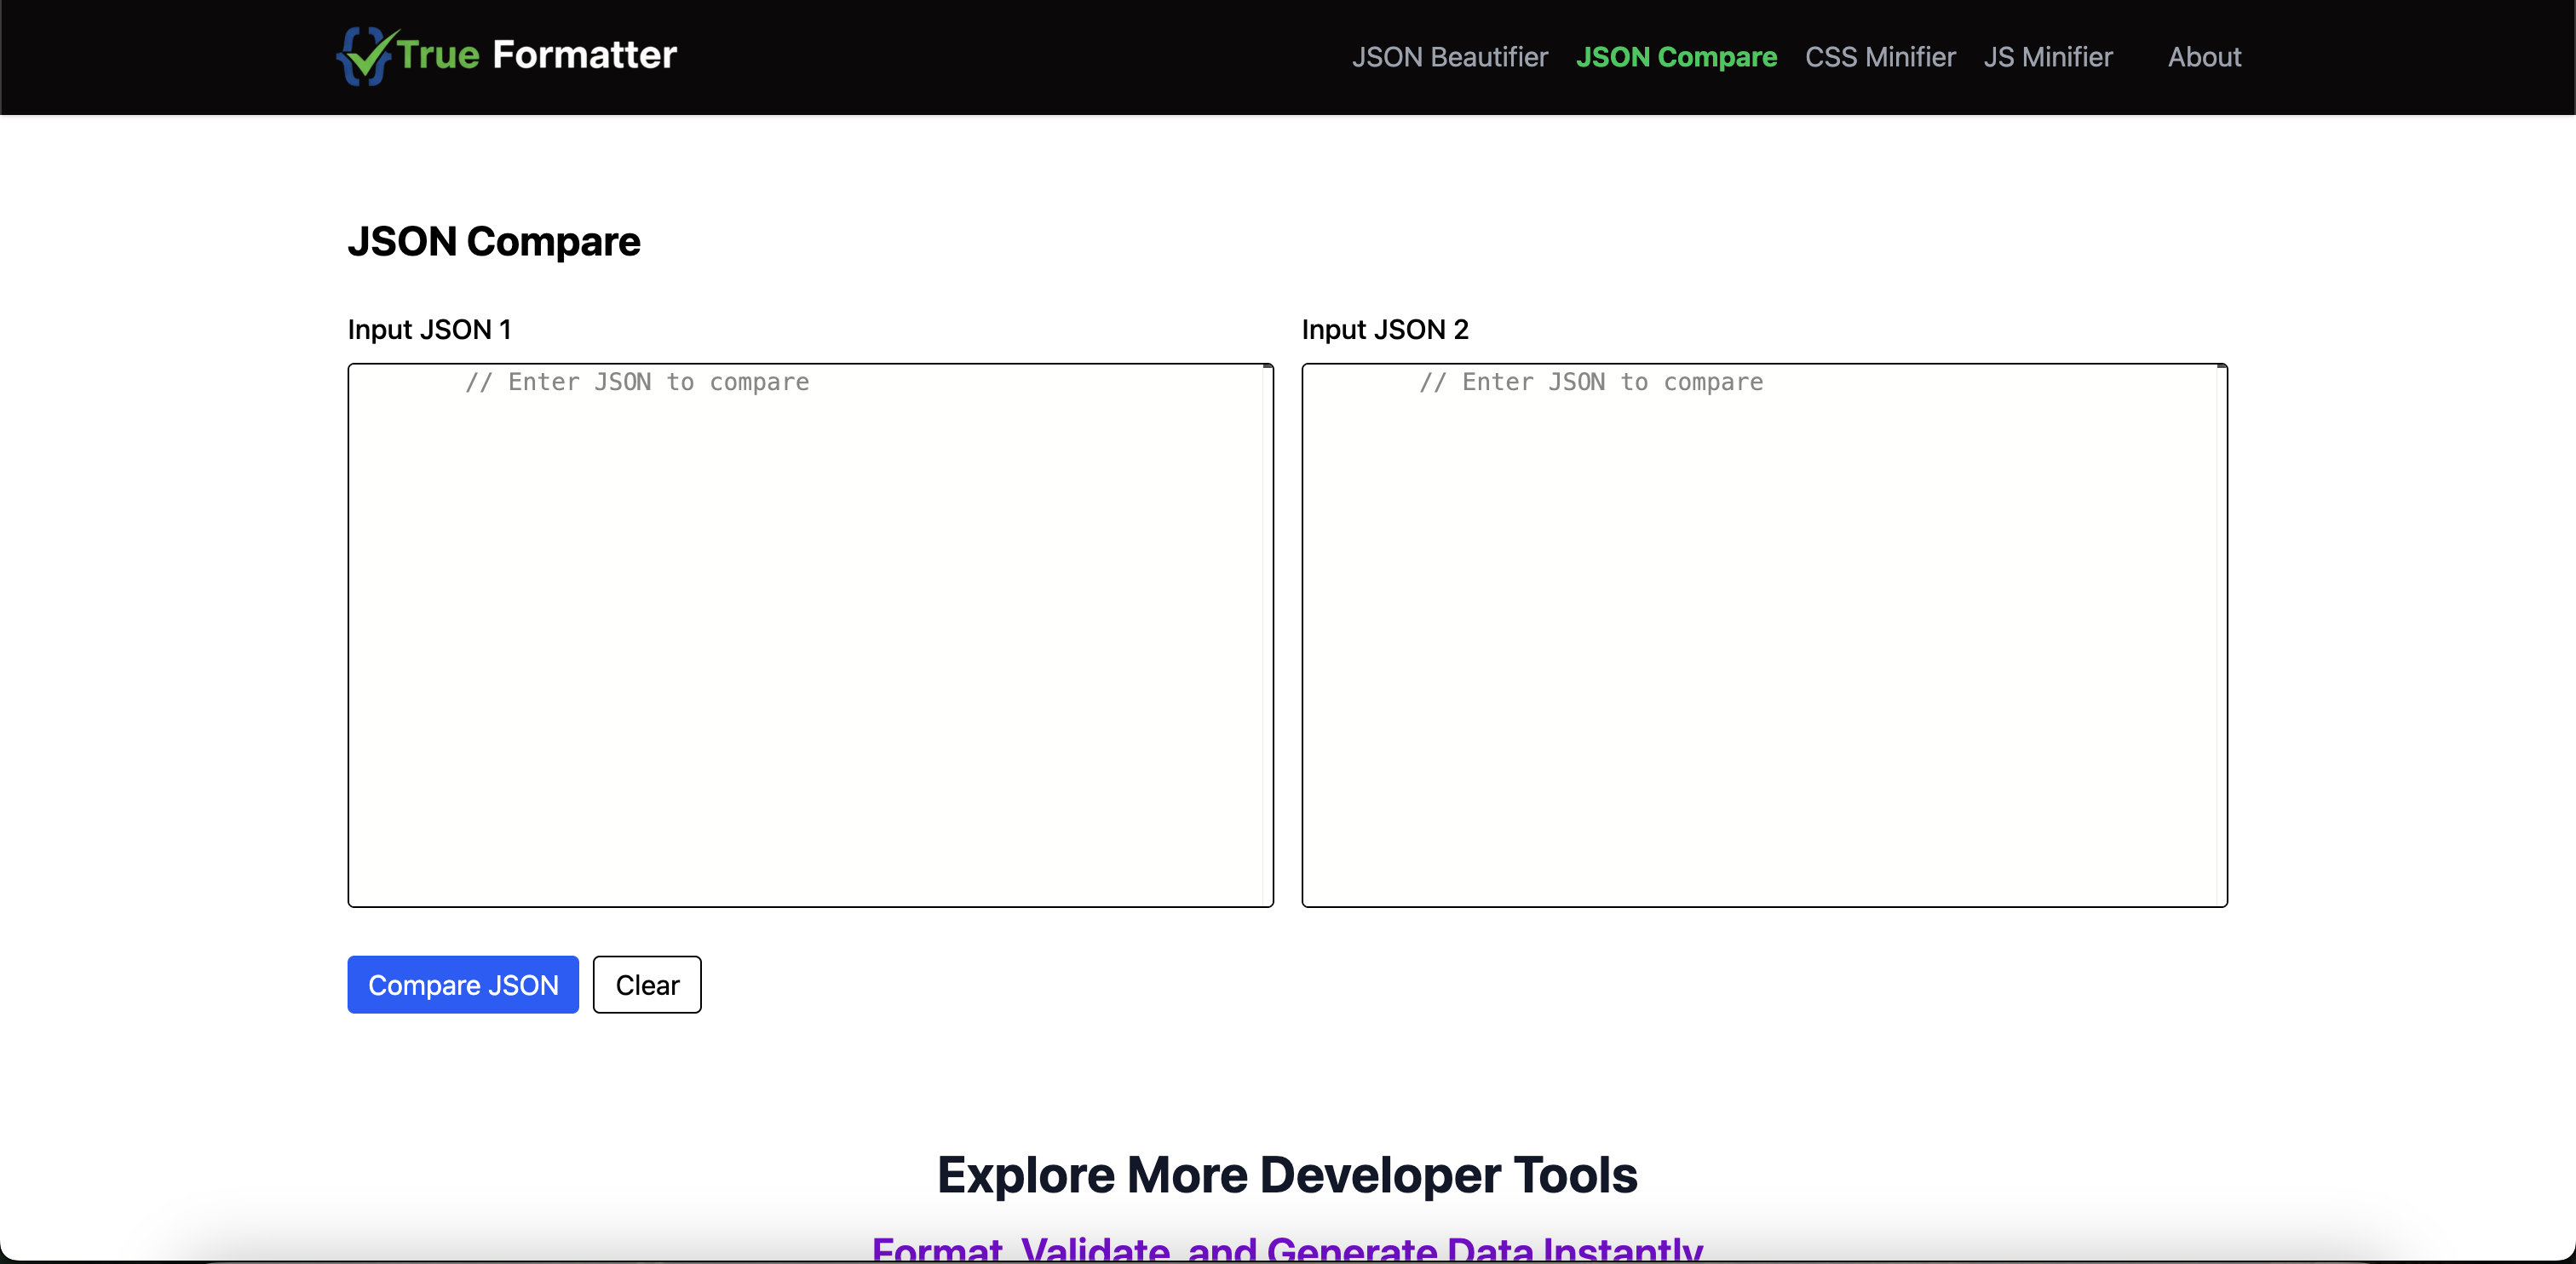Click the Input JSON 1 label
Screen dimensions: 2576x1264
(x=429, y=329)
